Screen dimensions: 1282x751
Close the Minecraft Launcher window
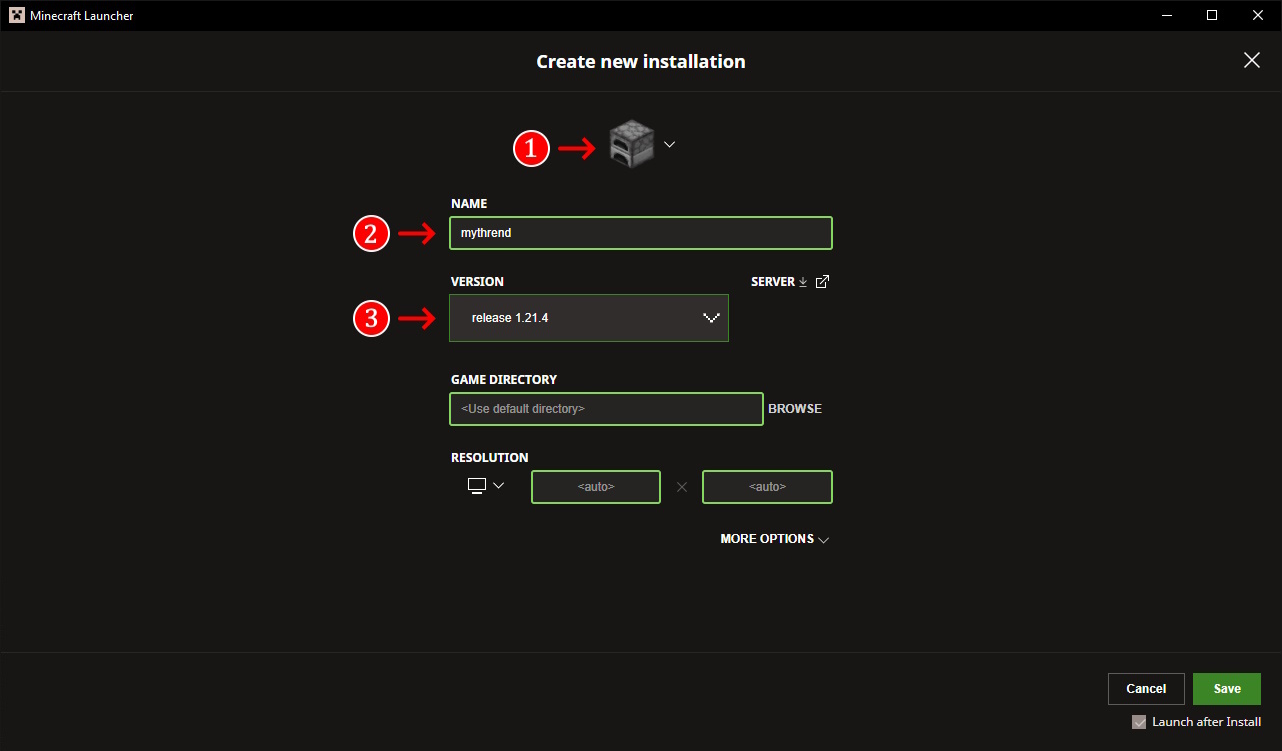1258,15
